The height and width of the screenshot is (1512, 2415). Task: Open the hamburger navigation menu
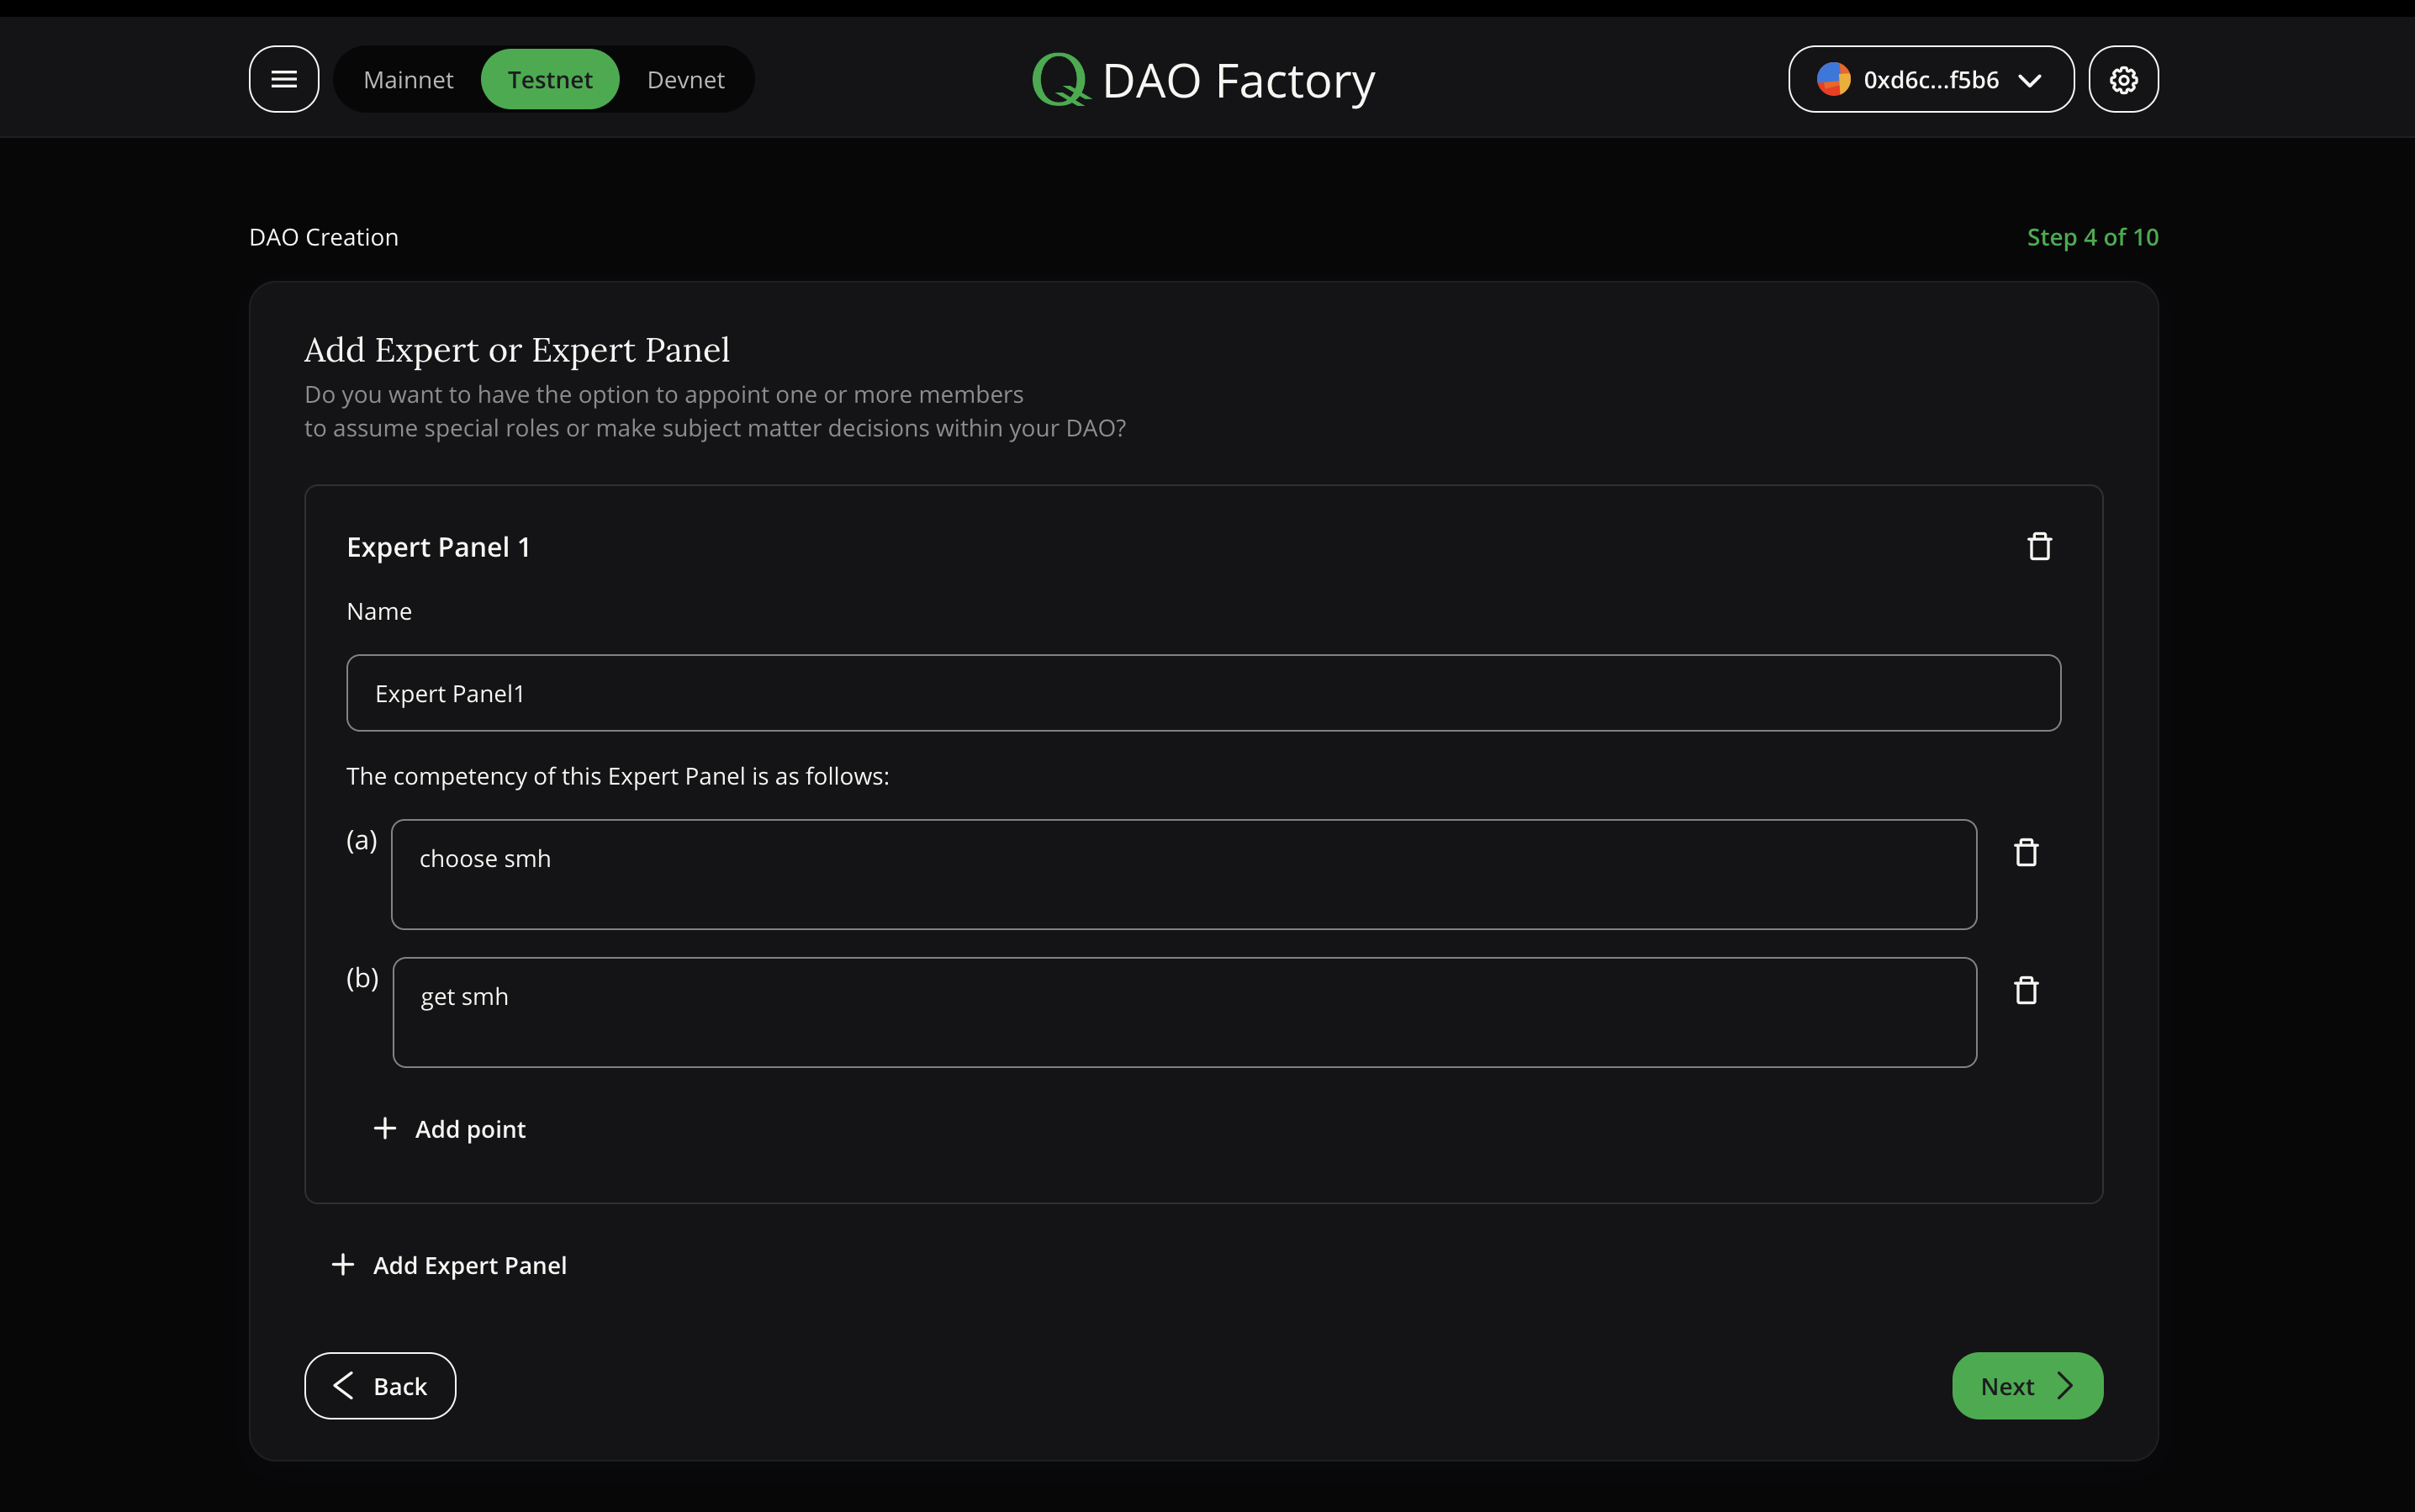283,79
